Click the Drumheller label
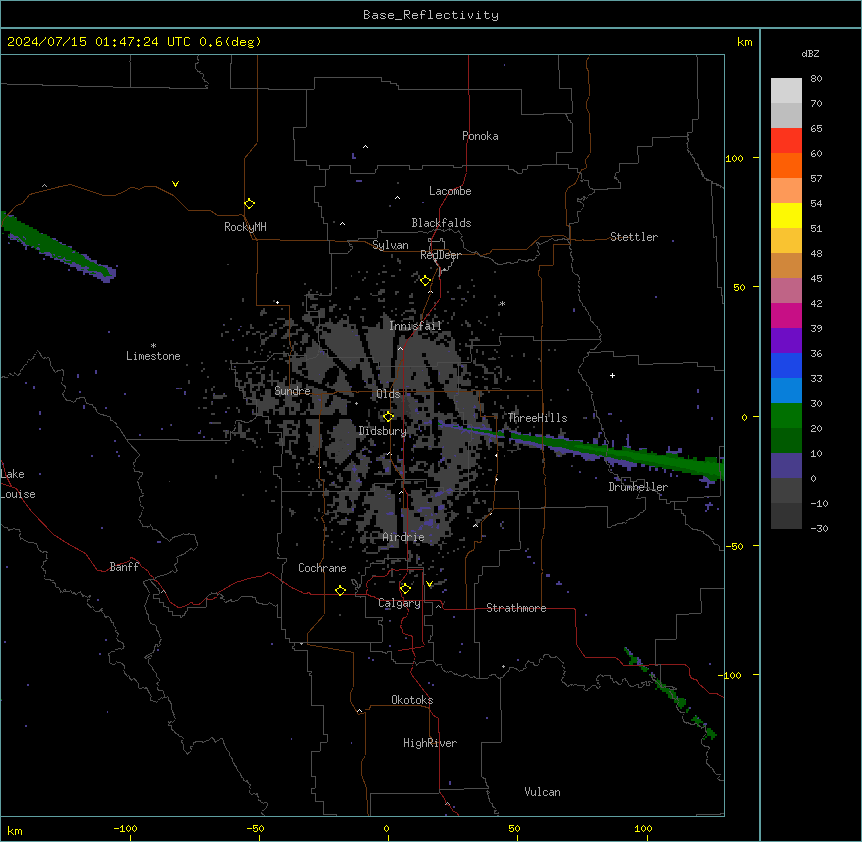Viewport: 862px width, 842px height. point(638,487)
